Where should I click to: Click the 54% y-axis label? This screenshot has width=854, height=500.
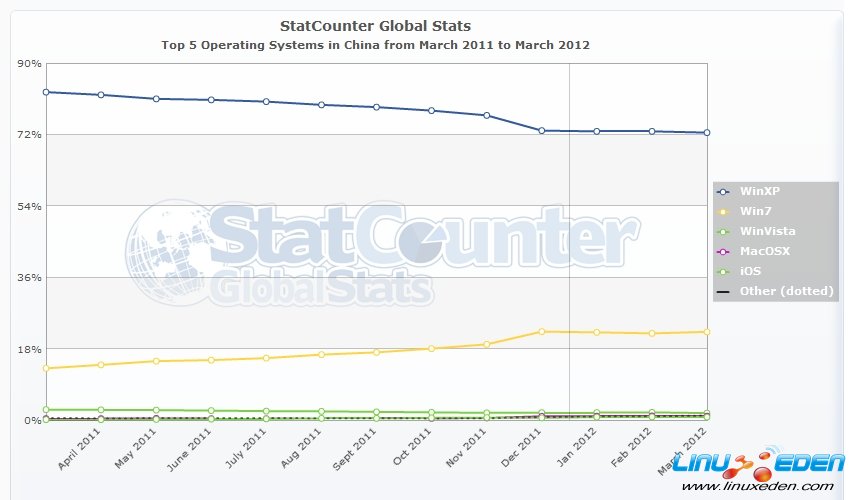(30, 206)
